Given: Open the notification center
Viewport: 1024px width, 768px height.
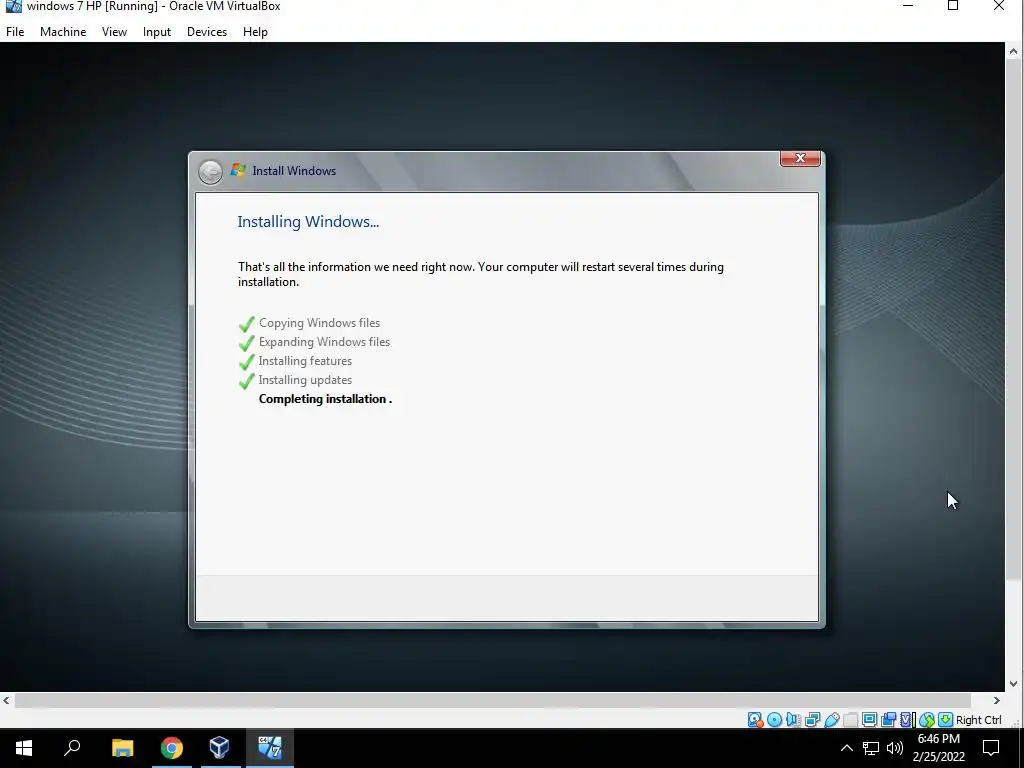Looking at the screenshot, I should pyautogui.click(x=991, y=748).
